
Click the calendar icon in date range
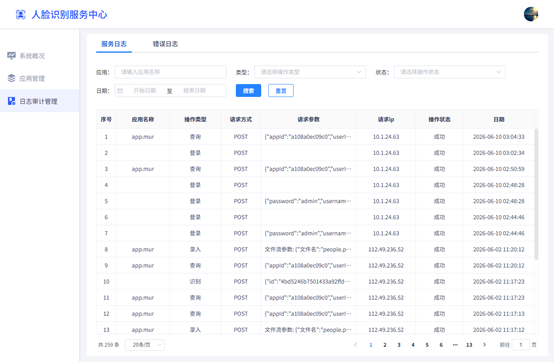click(x=120, y=91)
